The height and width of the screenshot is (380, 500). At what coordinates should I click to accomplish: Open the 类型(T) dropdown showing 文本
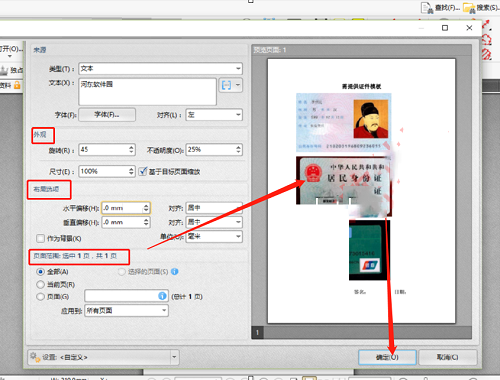(160, 69)
